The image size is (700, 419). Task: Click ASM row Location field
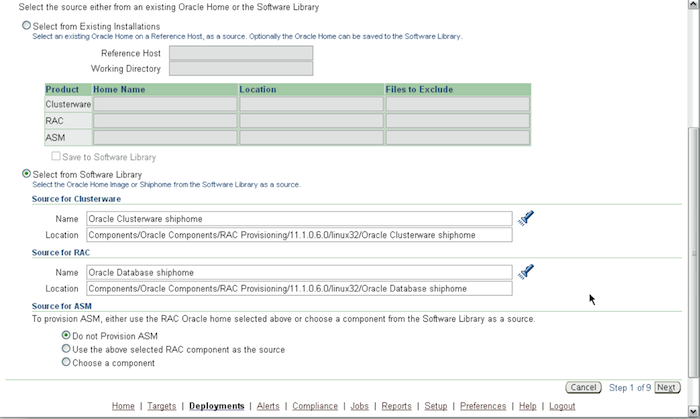tap(311, 137)
